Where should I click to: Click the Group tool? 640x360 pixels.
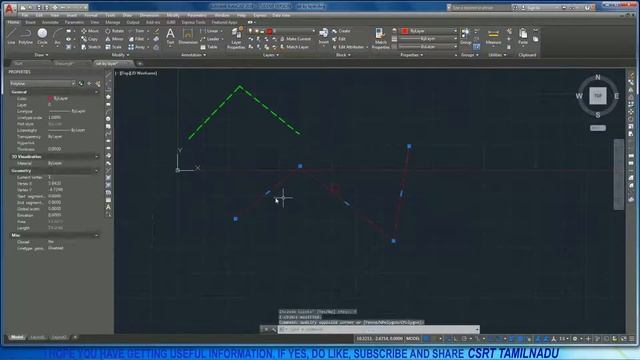point(465,36)
